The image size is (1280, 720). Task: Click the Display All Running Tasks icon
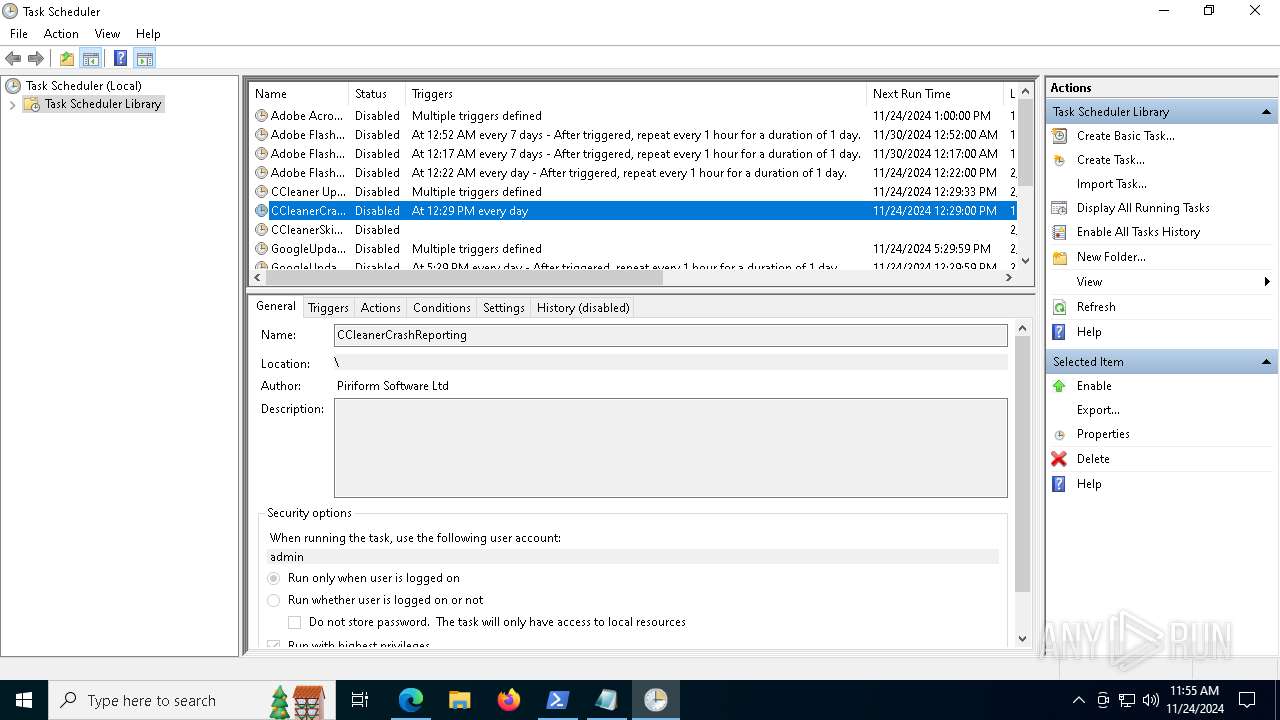1059,208
